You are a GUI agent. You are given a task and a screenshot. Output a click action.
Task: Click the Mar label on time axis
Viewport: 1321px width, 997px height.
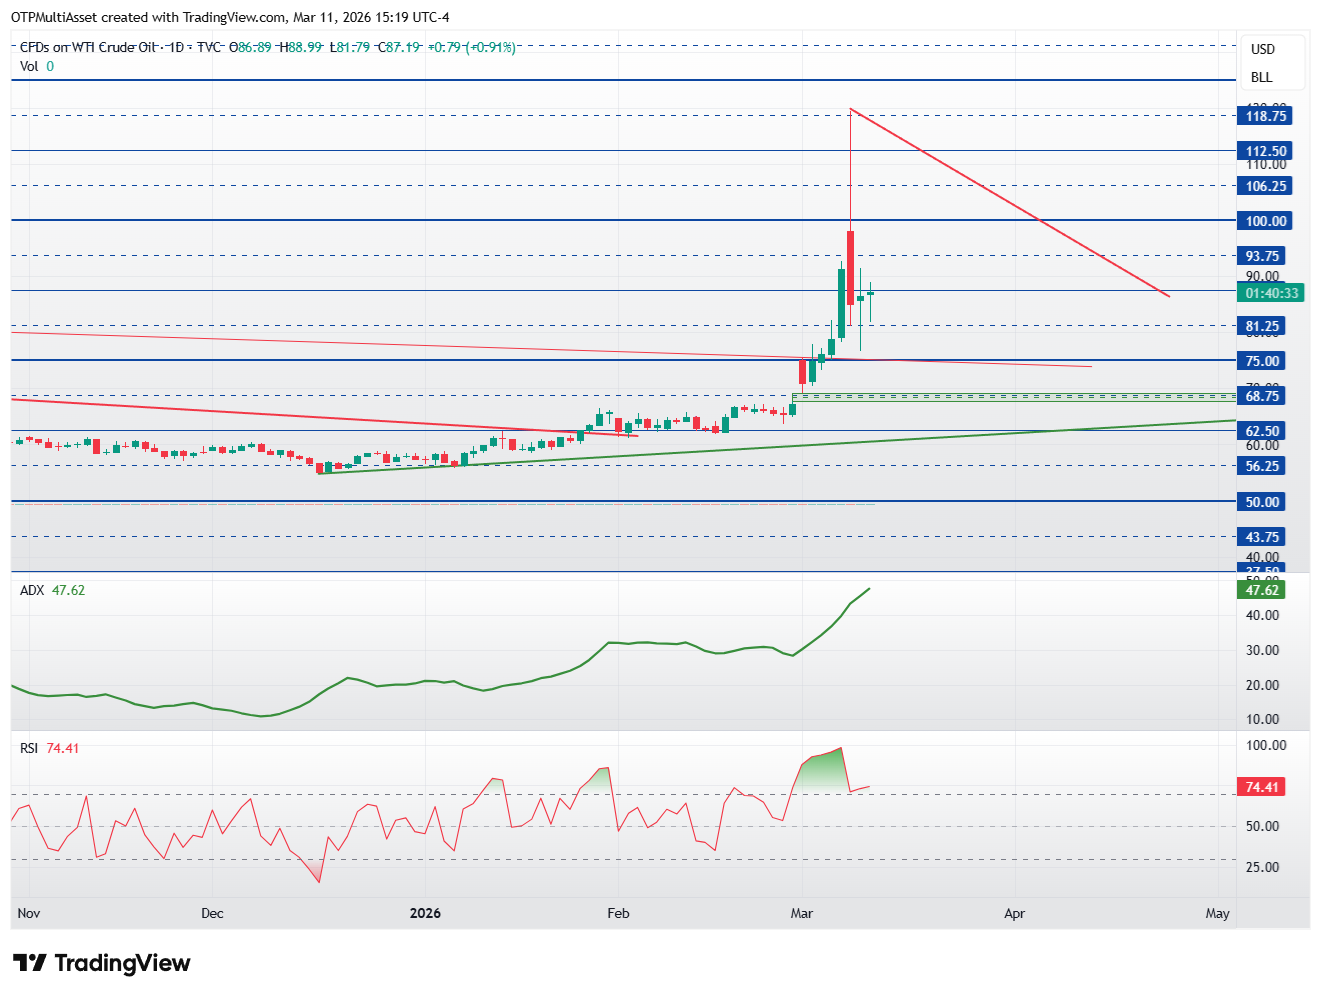pyautogui.click(x=801, y=913)
